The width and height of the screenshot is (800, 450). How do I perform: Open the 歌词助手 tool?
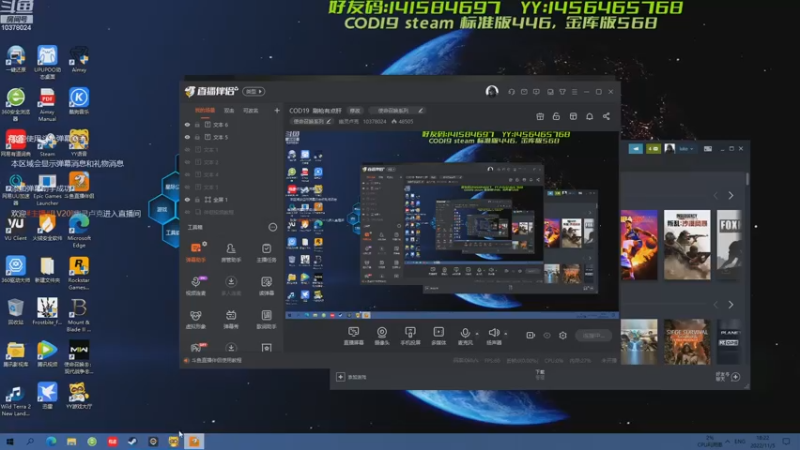(266, 319)
